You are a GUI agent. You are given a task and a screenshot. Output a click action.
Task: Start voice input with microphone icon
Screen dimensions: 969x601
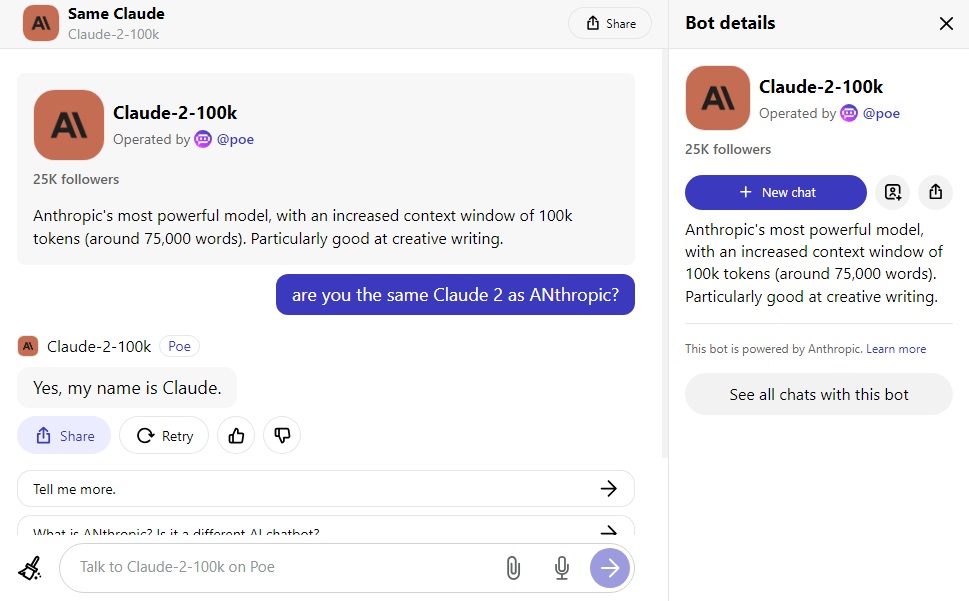click(x=561, y=568)
